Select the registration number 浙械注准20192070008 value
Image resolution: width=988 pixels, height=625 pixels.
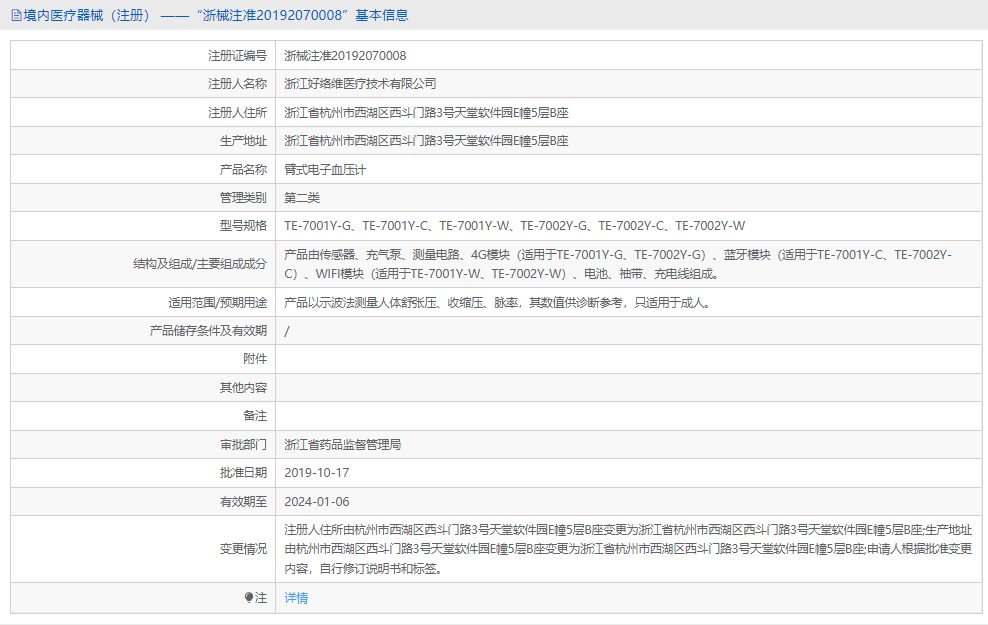click(x=345, y=55)
